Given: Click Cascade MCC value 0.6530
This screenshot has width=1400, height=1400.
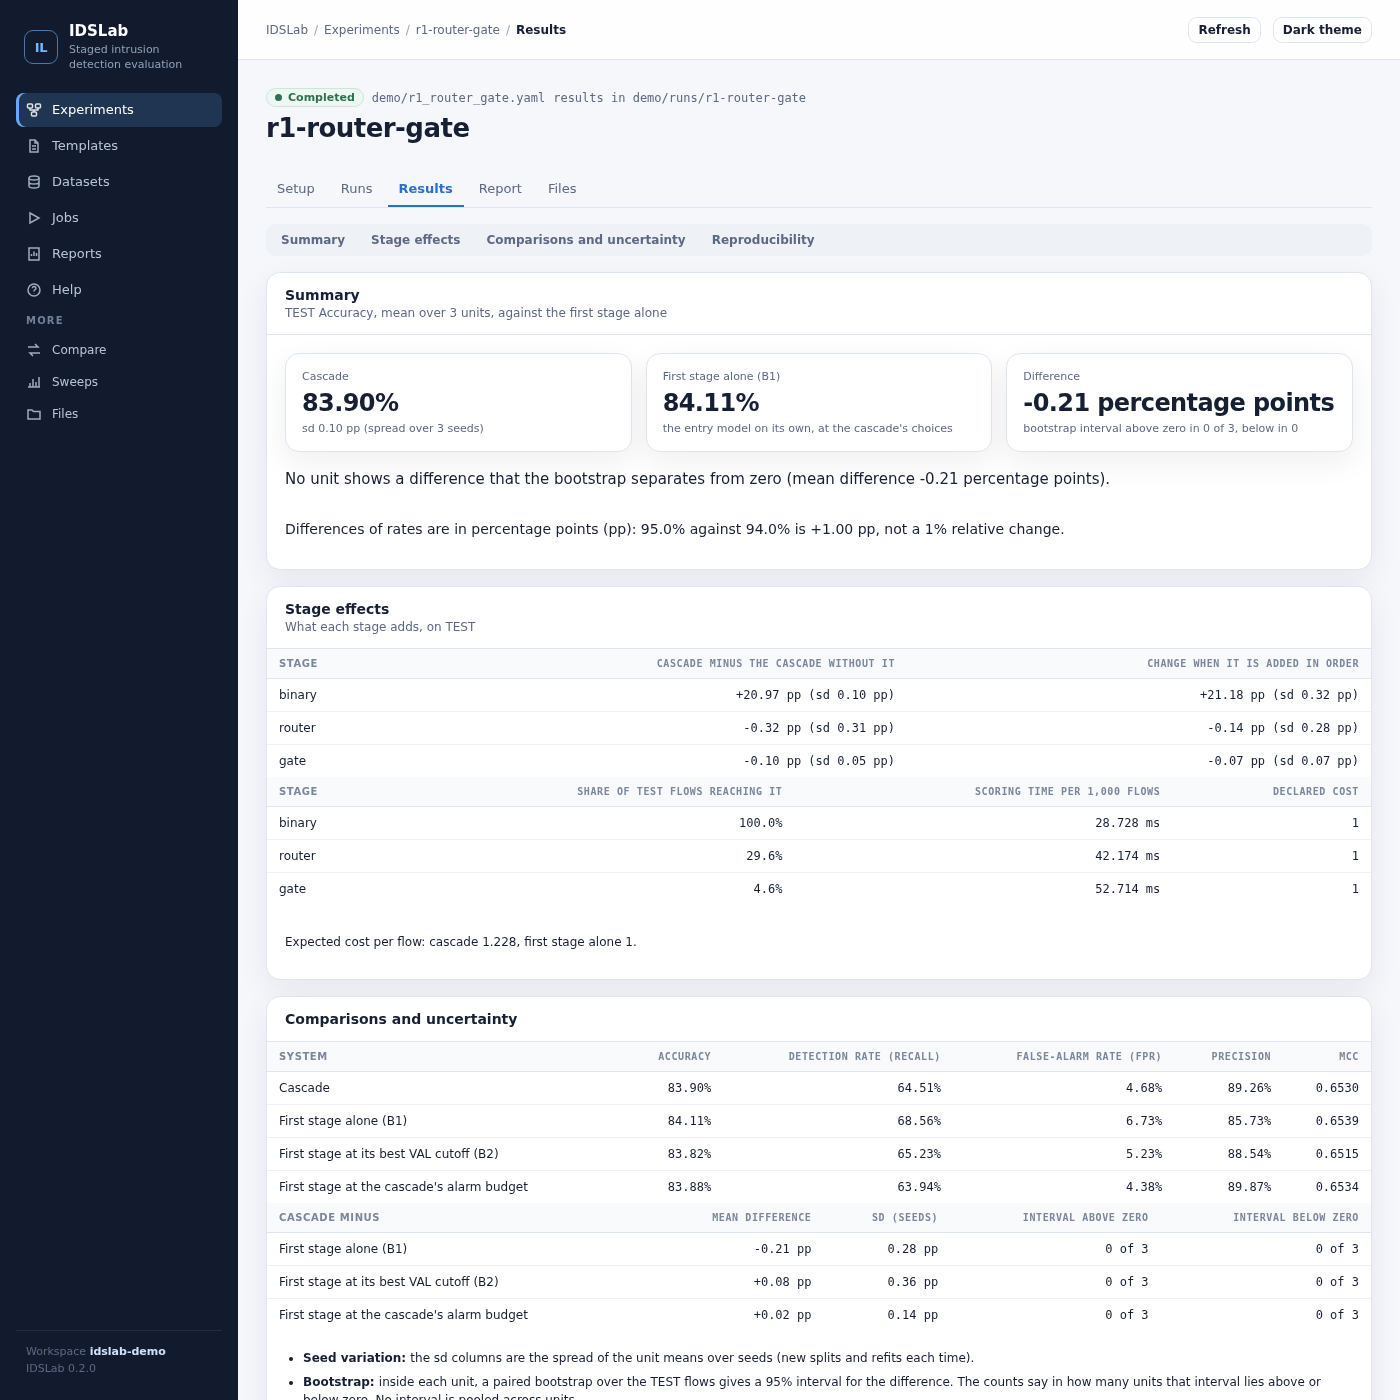Looking at the screenshot, I should [1337, 1088].
